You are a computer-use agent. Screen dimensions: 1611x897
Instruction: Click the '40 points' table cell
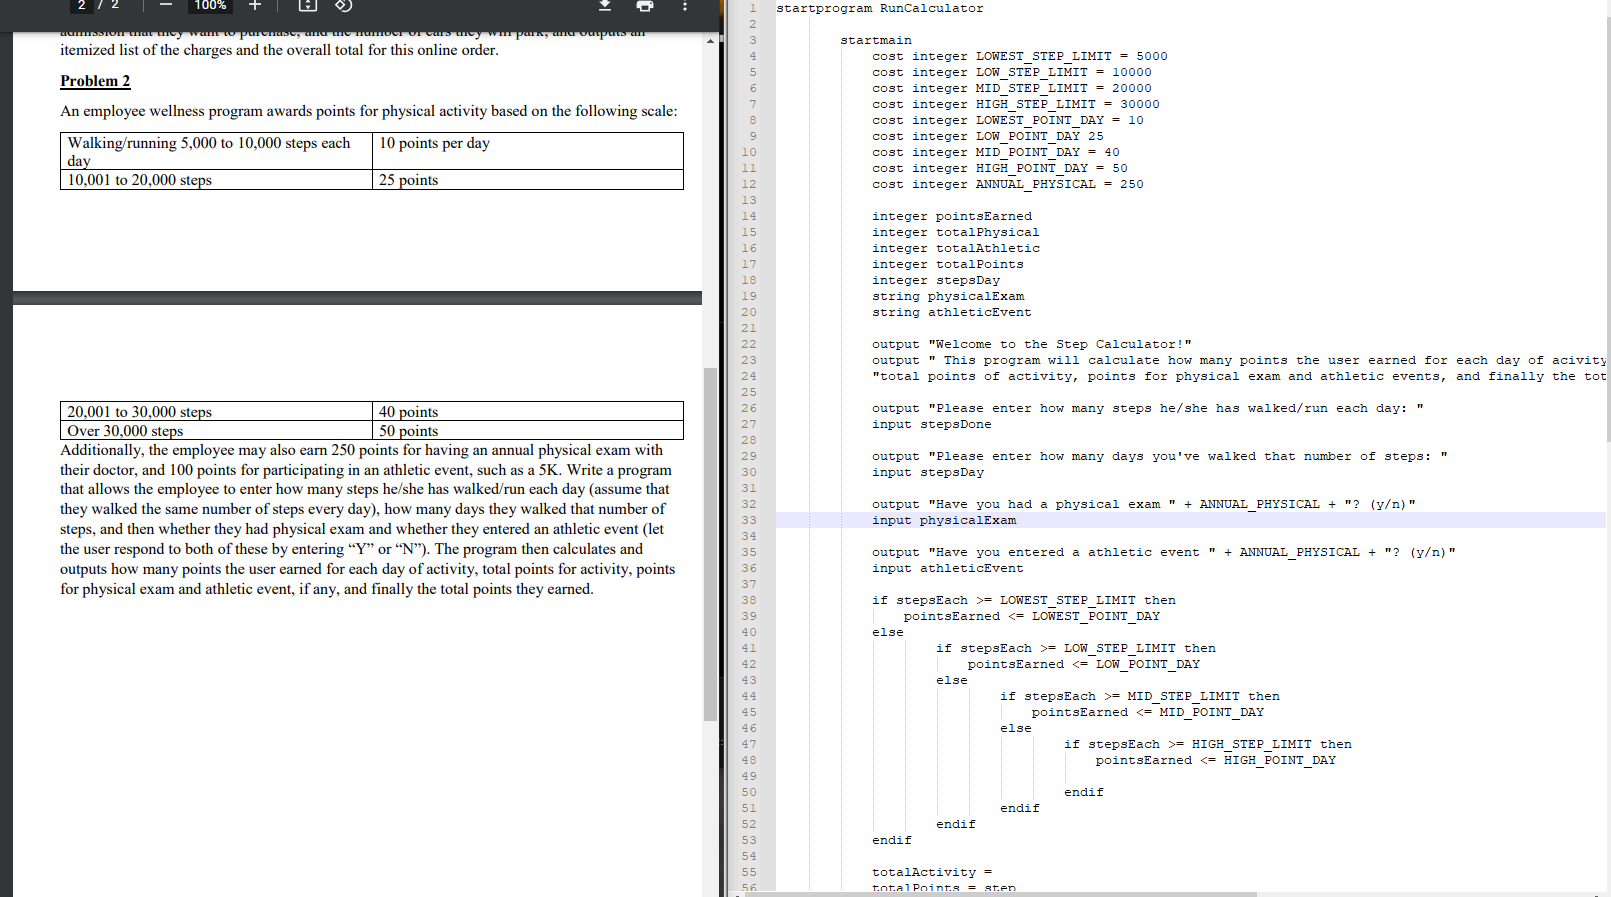[x=528, y=412]
